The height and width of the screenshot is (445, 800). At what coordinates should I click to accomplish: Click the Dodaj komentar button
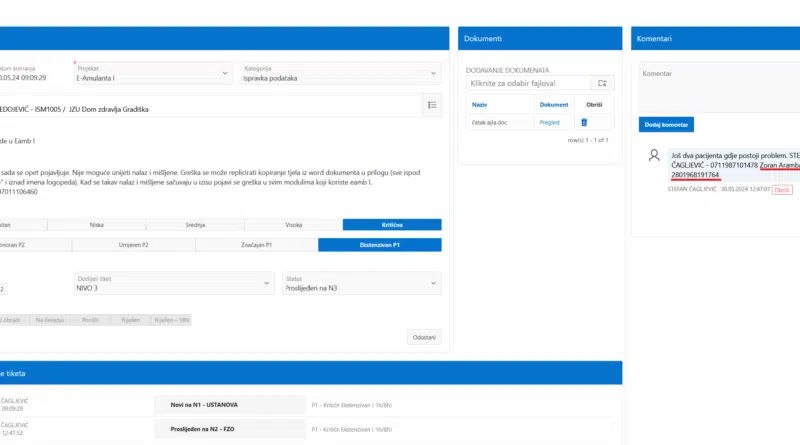666,125
